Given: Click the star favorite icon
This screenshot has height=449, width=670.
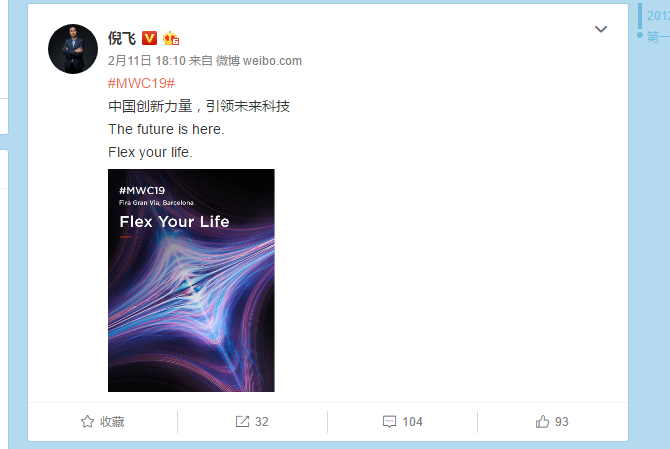Looking at the screenshot, I should pyautogui.click(x=87, y=422).
